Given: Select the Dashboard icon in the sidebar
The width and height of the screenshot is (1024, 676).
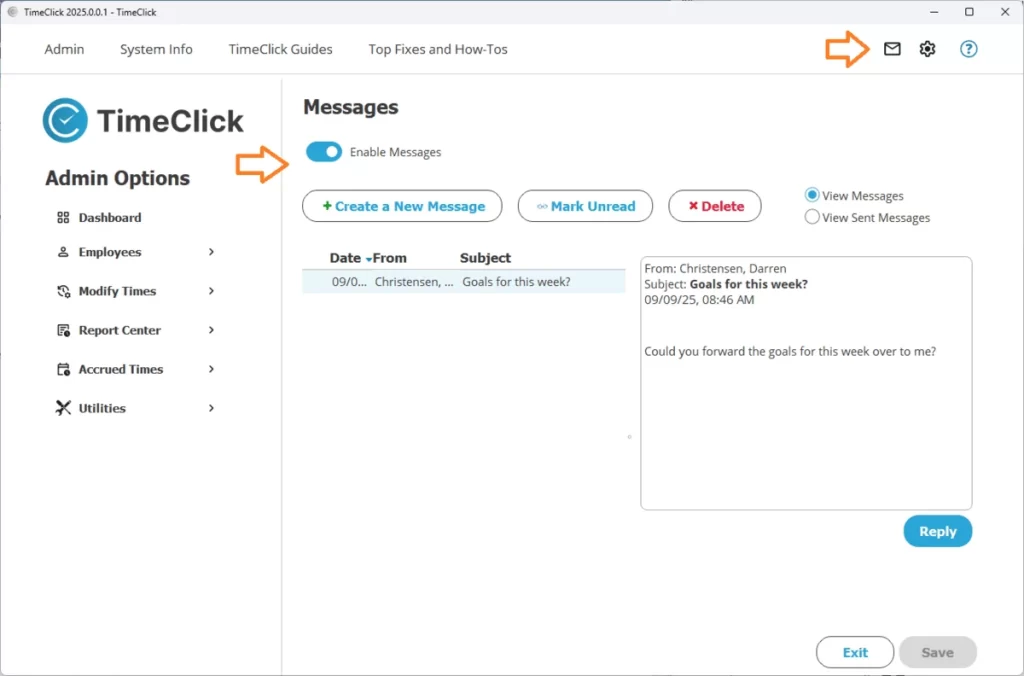Looking at the screenshot, I should point(62,217).
